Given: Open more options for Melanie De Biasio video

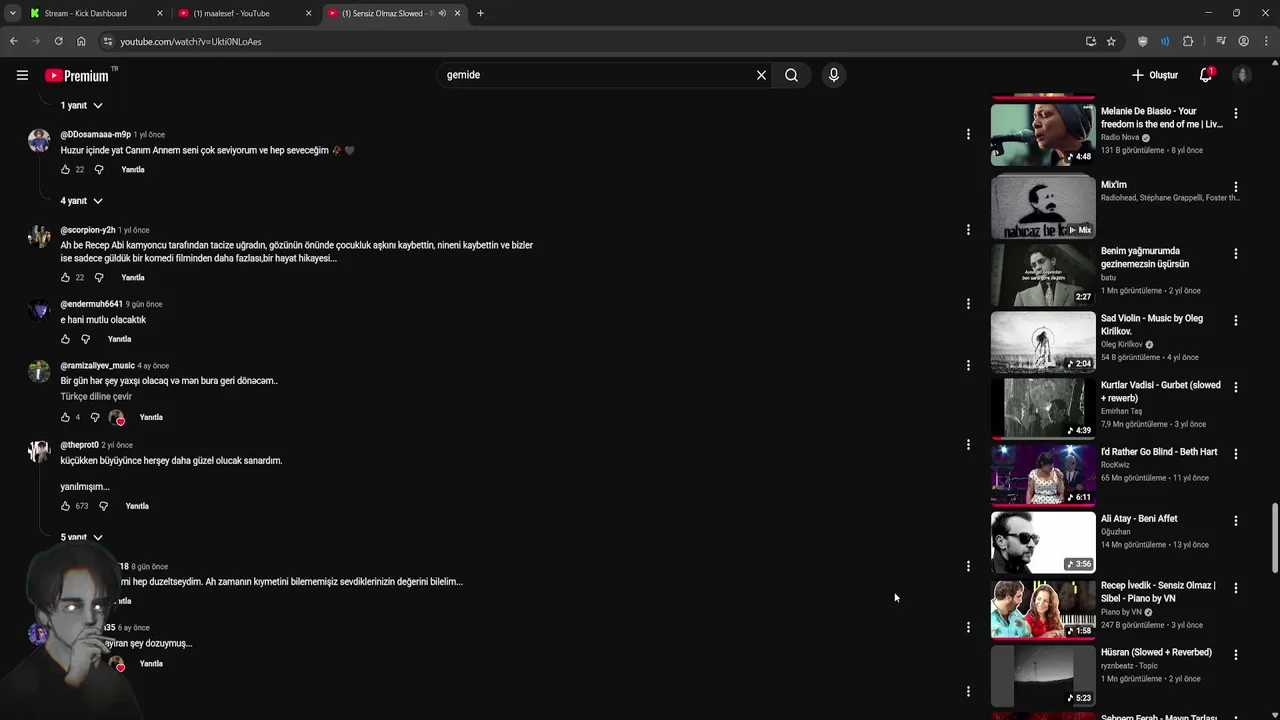Looking at the screenshot, I should [1236, 113].
